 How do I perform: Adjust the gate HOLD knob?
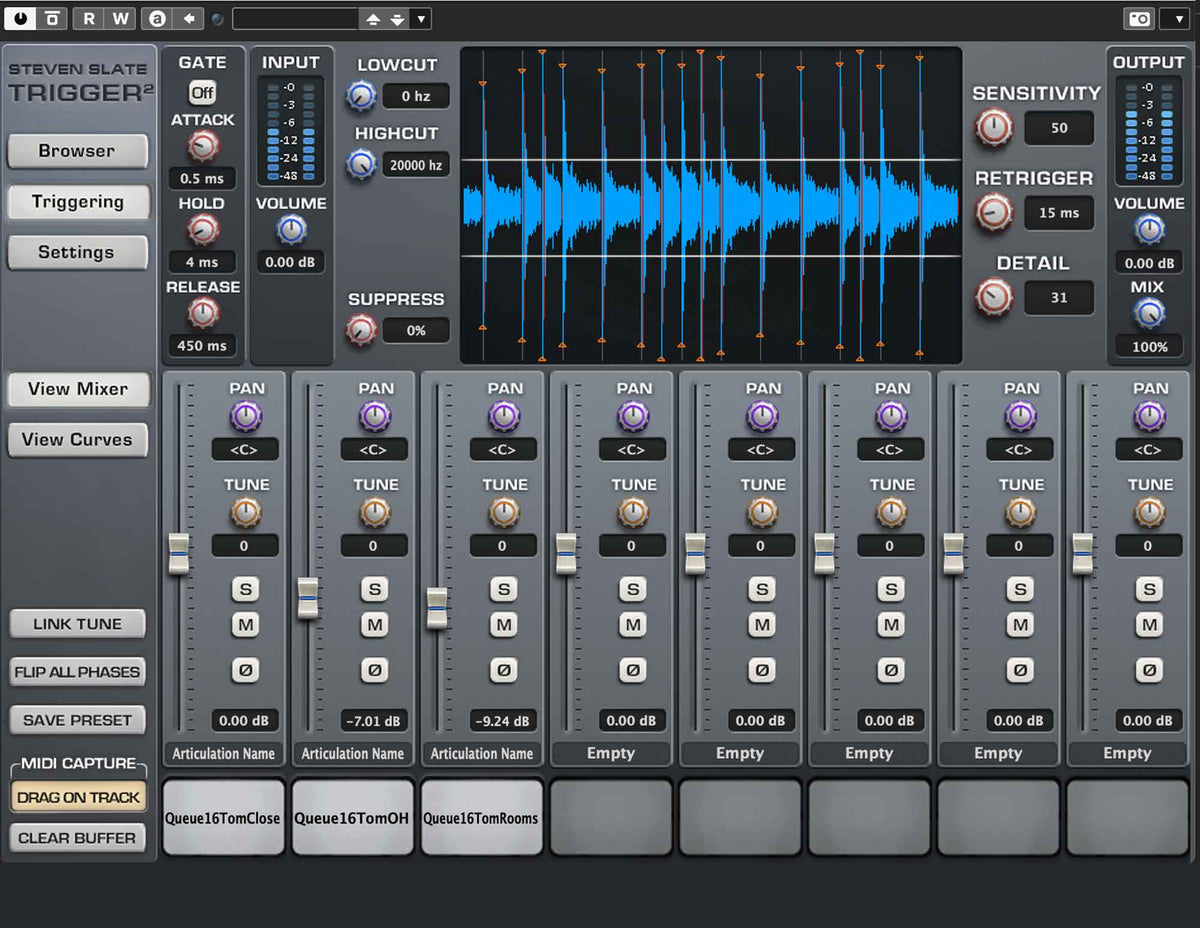(x=202, y=230)
